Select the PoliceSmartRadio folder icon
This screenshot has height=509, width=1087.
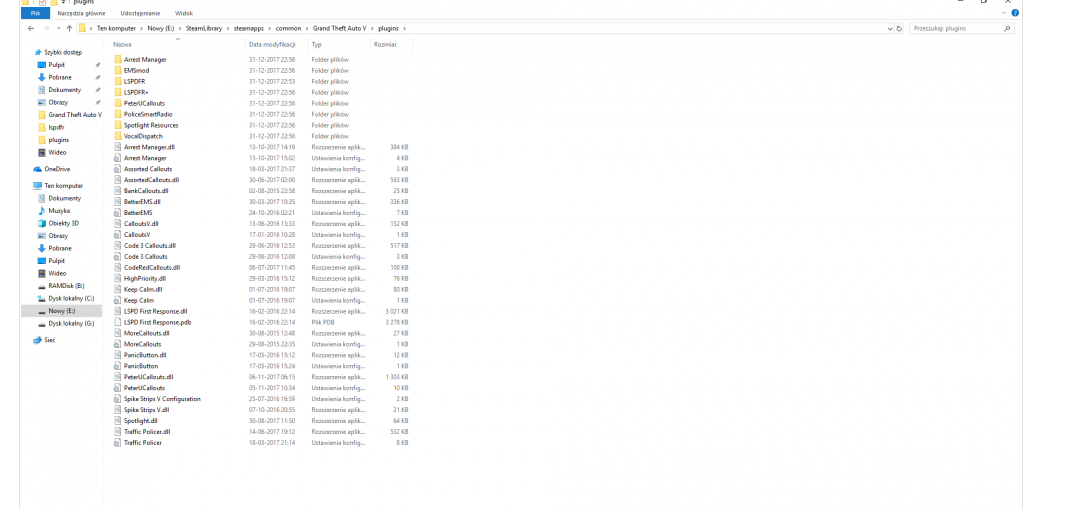(x=117, y=114)
